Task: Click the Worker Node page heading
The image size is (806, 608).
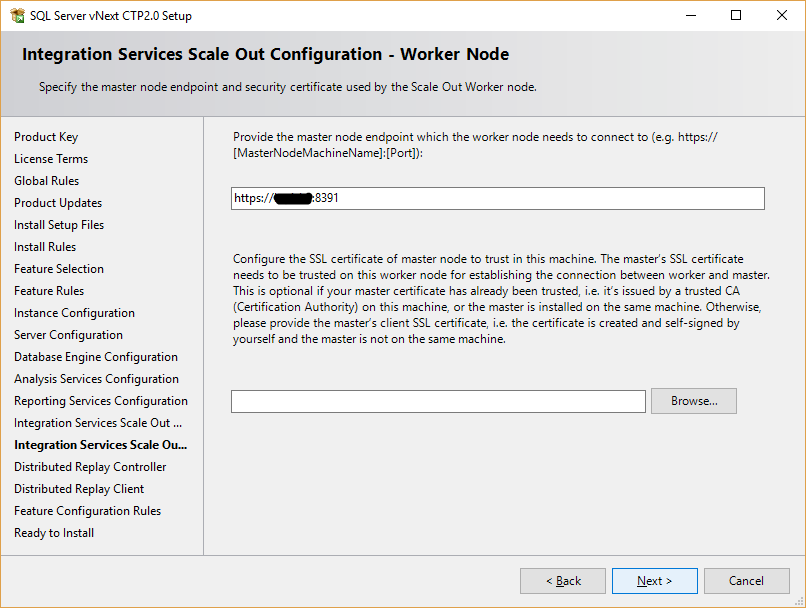Action: click(x=266, y=54)
